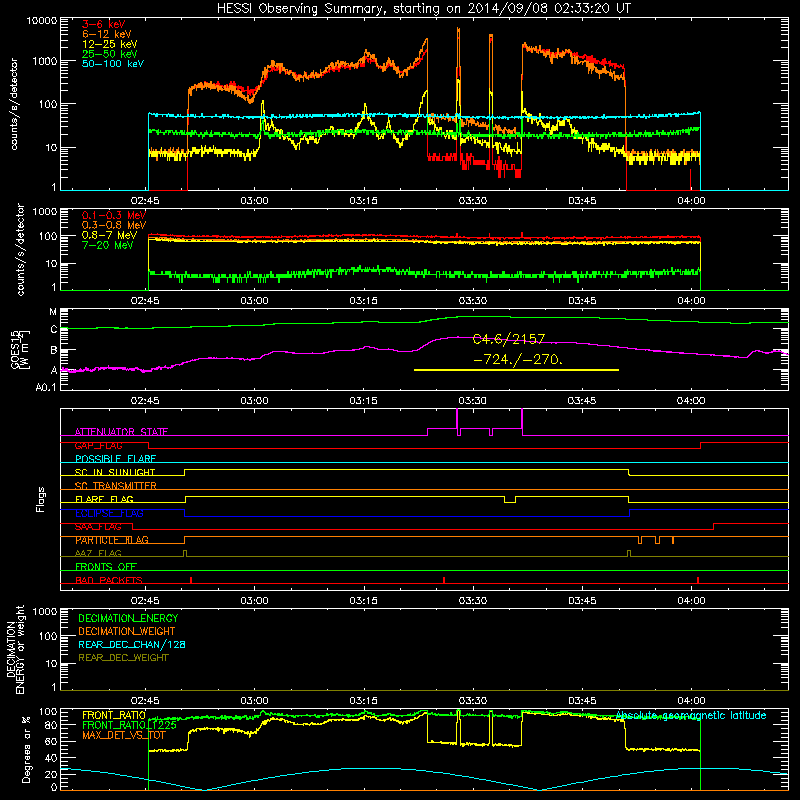Select the 6-12 keV legend label
Screen dimensions: 800x800
(x=107, y=34)
